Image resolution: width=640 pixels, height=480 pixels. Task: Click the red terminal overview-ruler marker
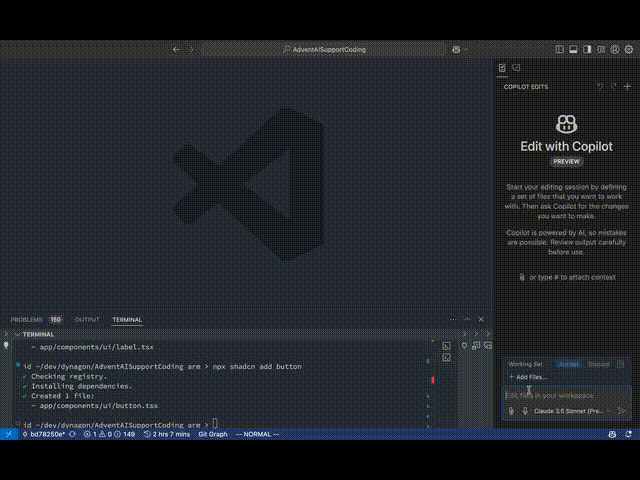(x=433, y=380)
